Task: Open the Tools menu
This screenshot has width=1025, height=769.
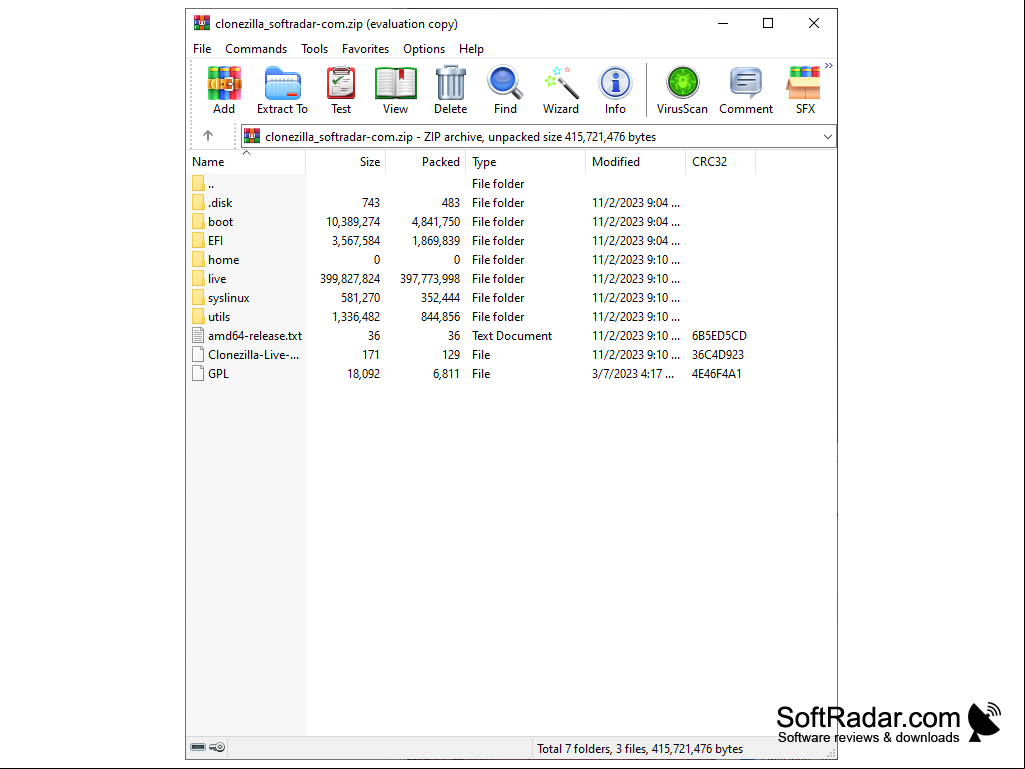Action: pos(314,49)
